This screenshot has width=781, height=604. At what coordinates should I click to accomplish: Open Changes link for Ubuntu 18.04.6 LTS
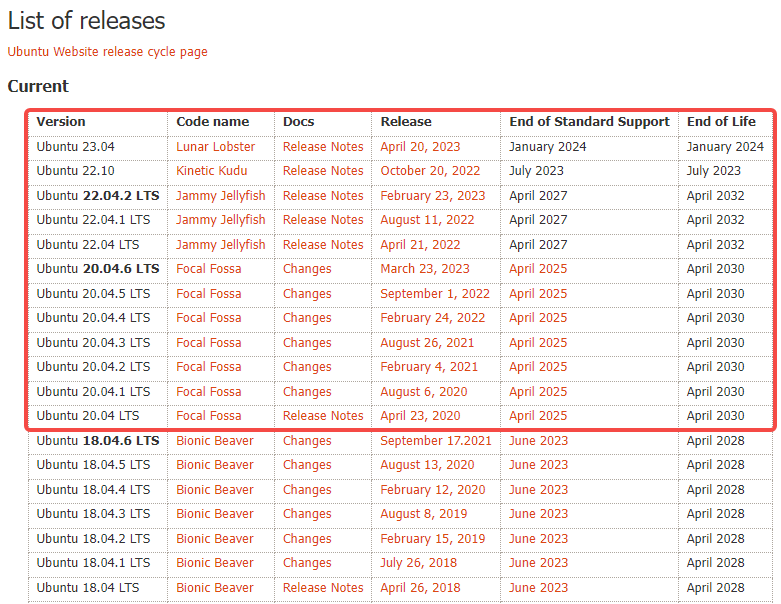click(x=307, y=441)
